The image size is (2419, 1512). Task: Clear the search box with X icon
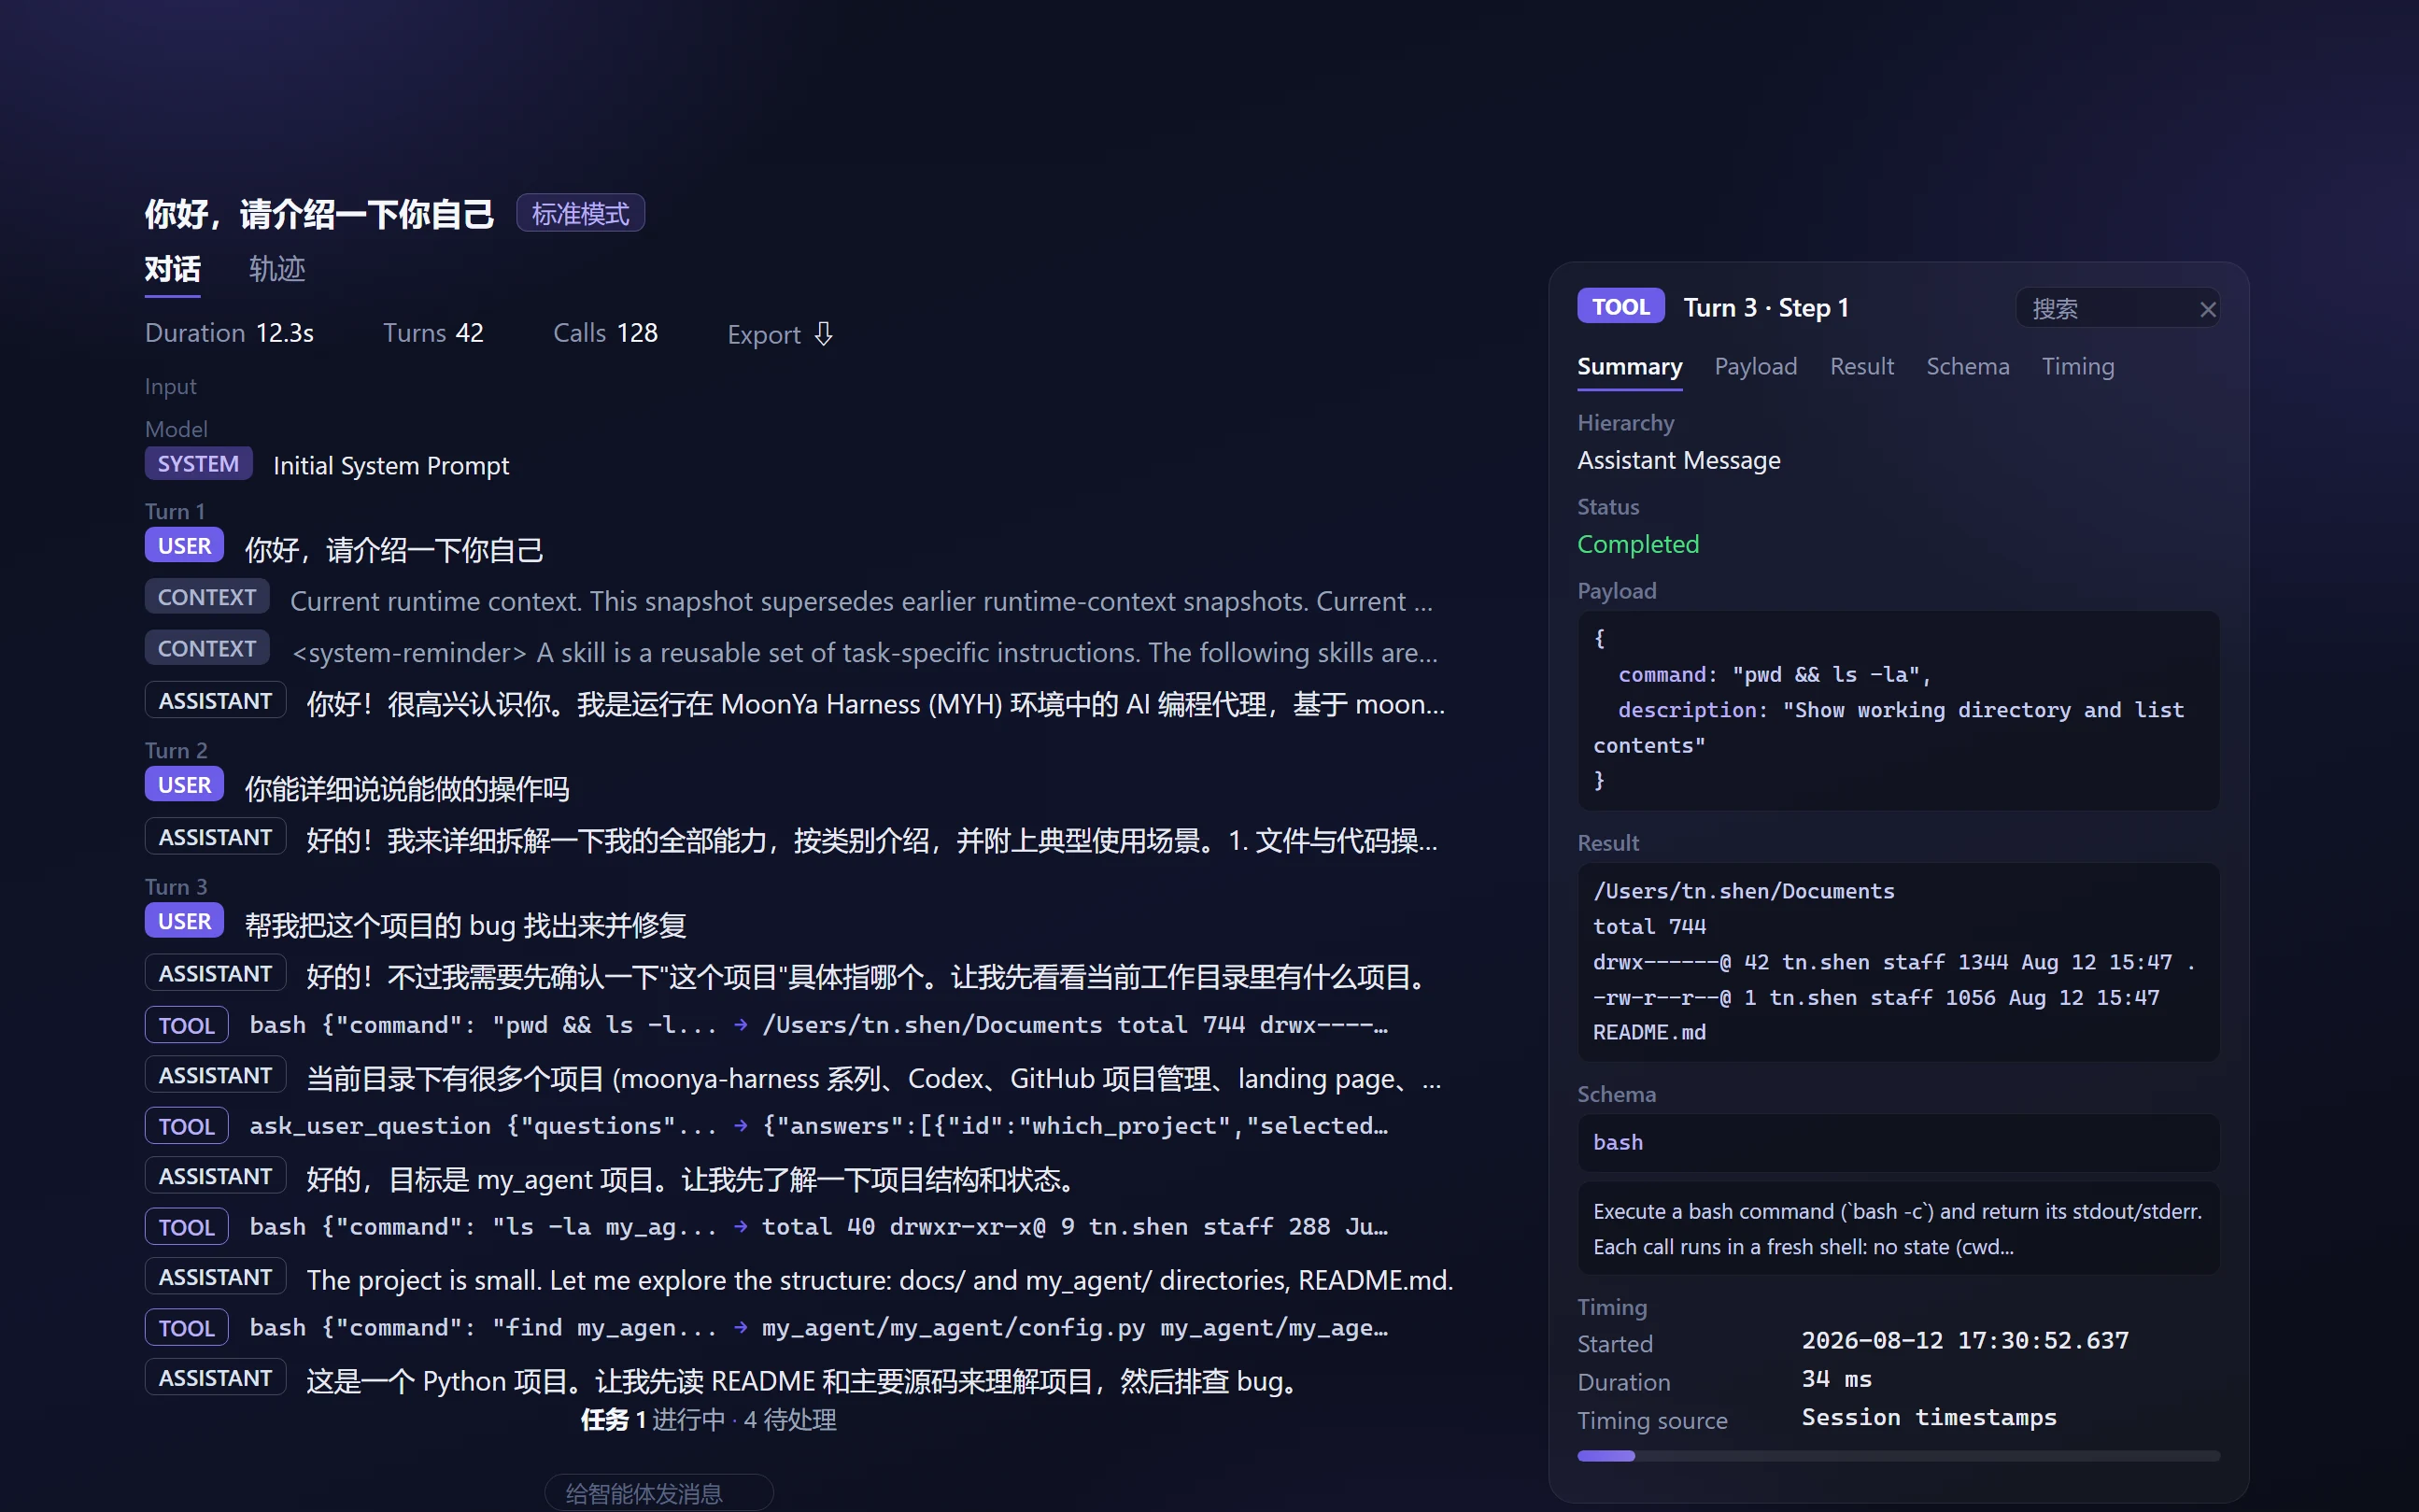click(x=2208, y=310)
